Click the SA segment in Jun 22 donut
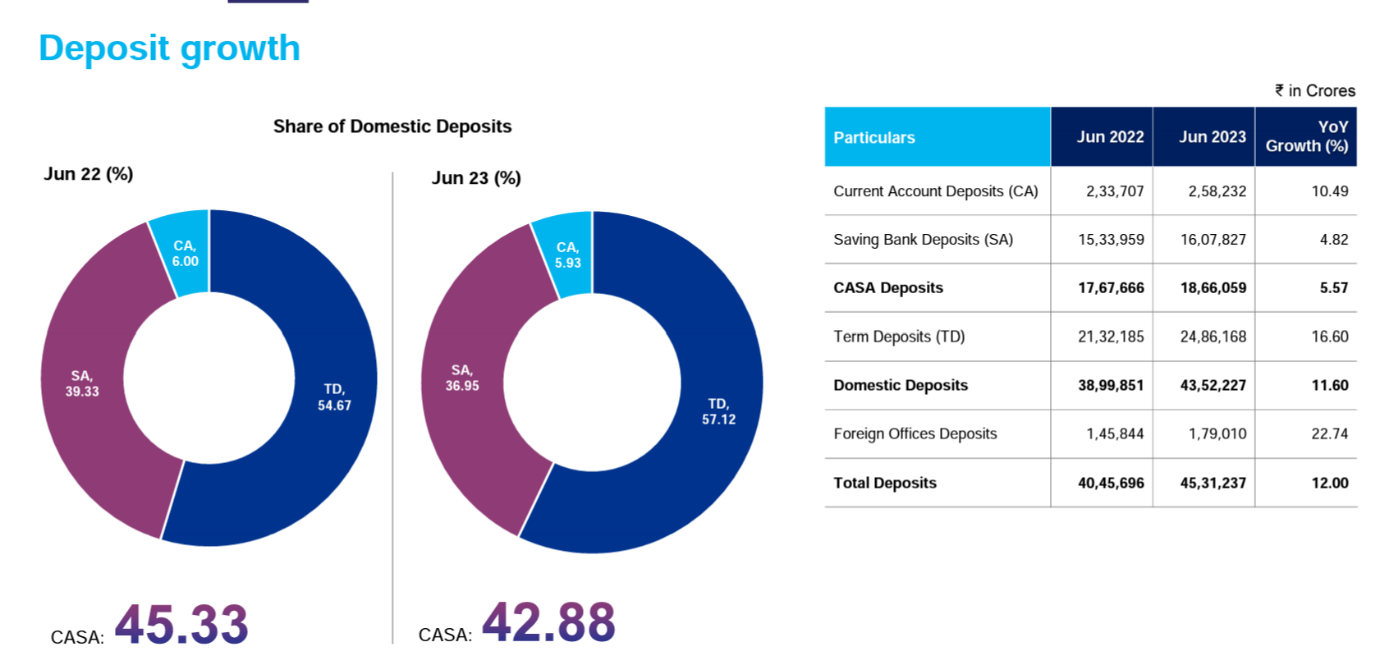This screenshot has height=665, width=1380. pos(82,383)
